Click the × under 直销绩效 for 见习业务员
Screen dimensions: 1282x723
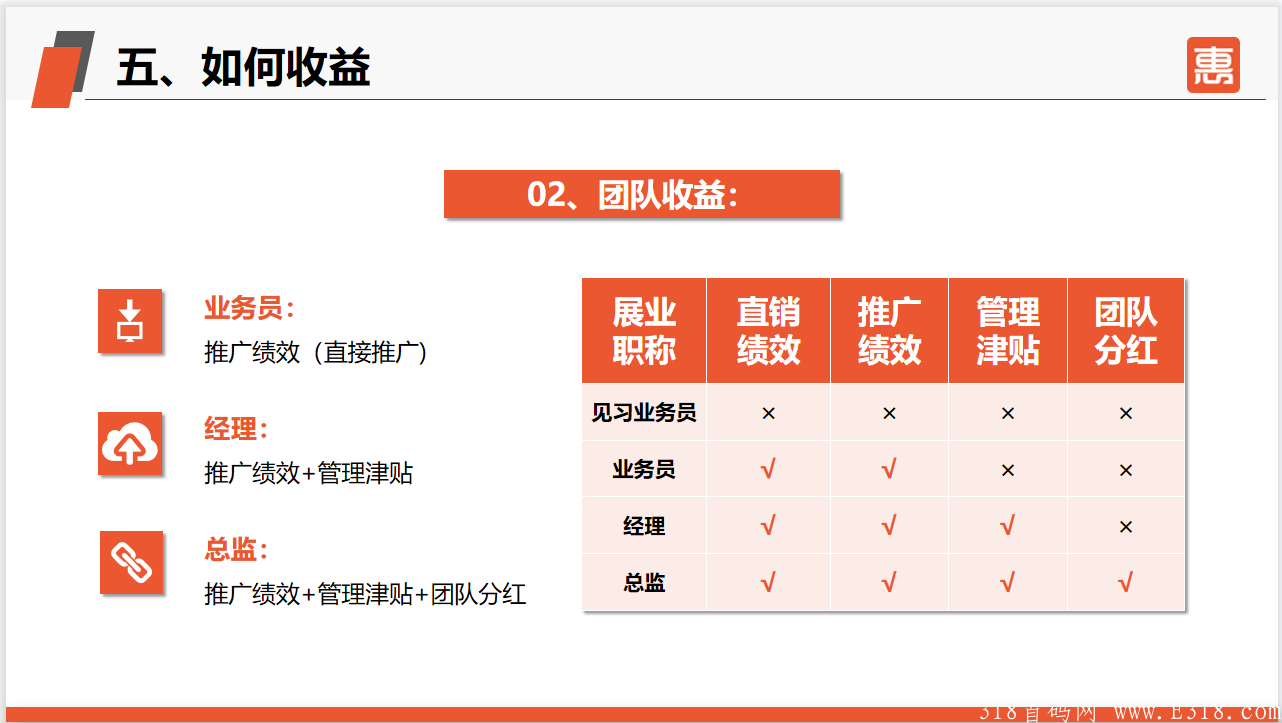coord(768,413)
